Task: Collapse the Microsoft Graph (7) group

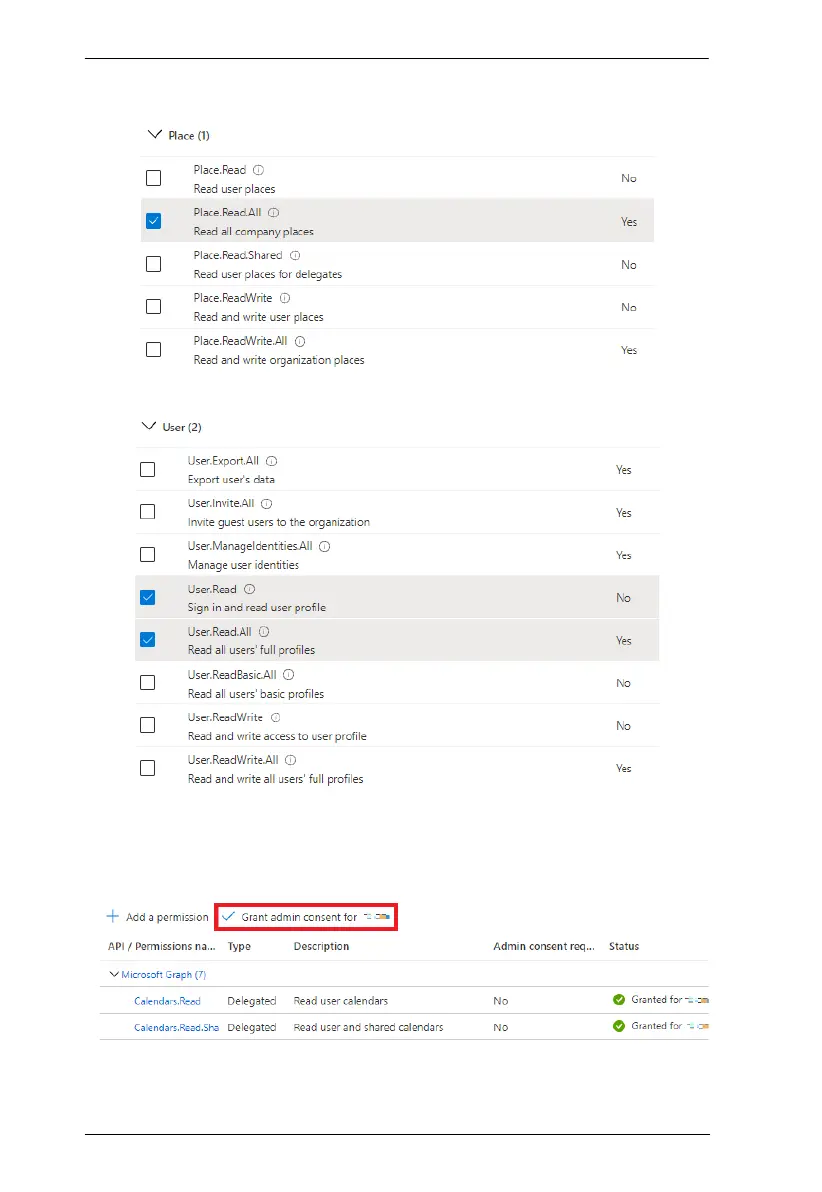Action: [113, 974]
